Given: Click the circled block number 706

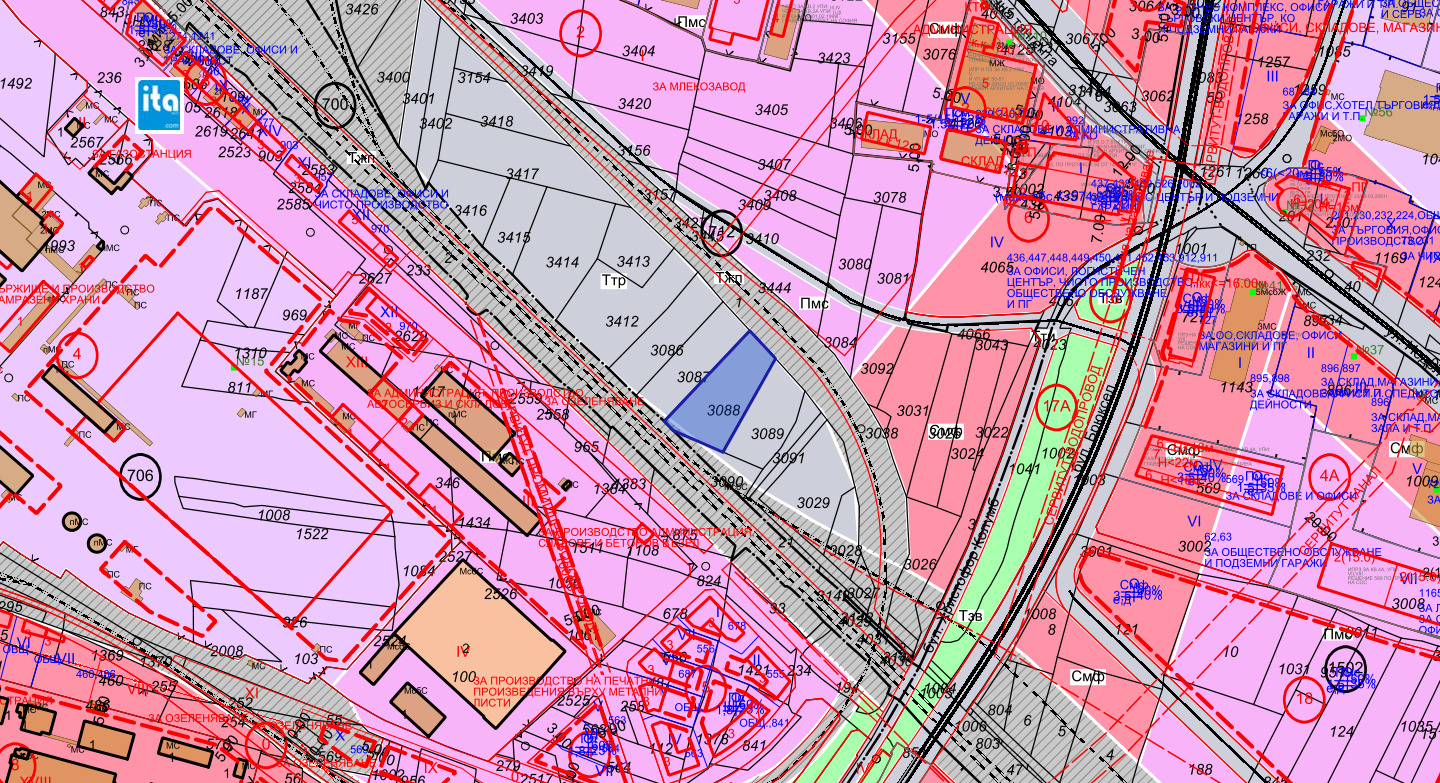Looking at the screenshot, I should point(141,476).
